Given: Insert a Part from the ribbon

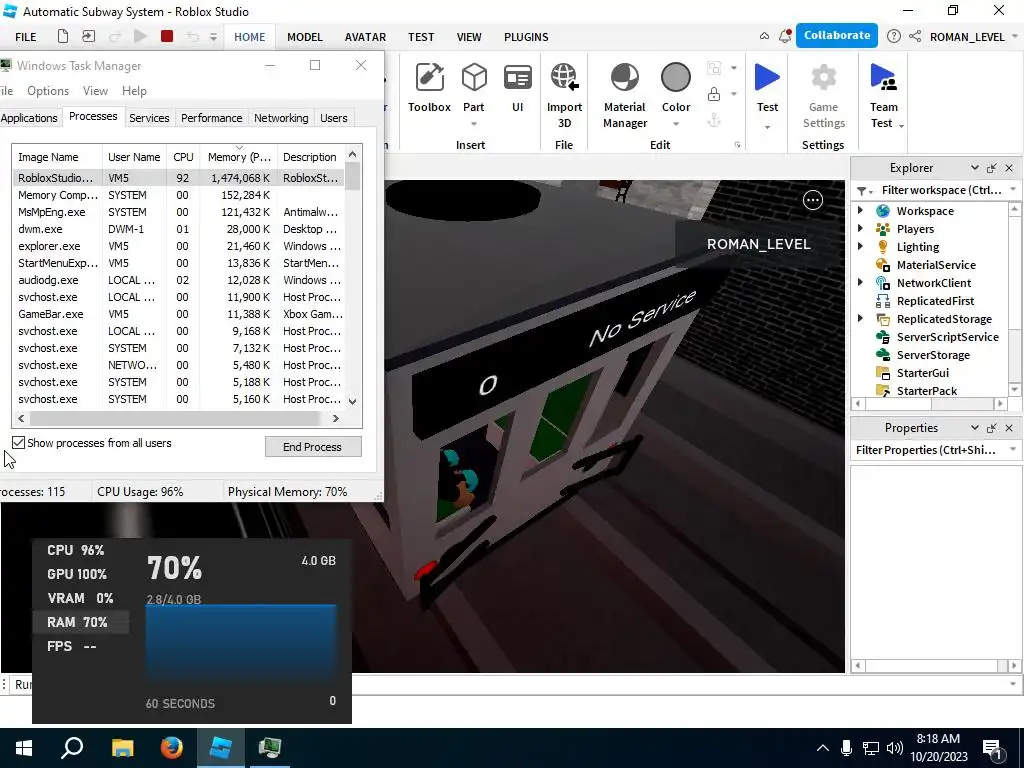Looking at the screenshot, I should [x=473, y=87].
